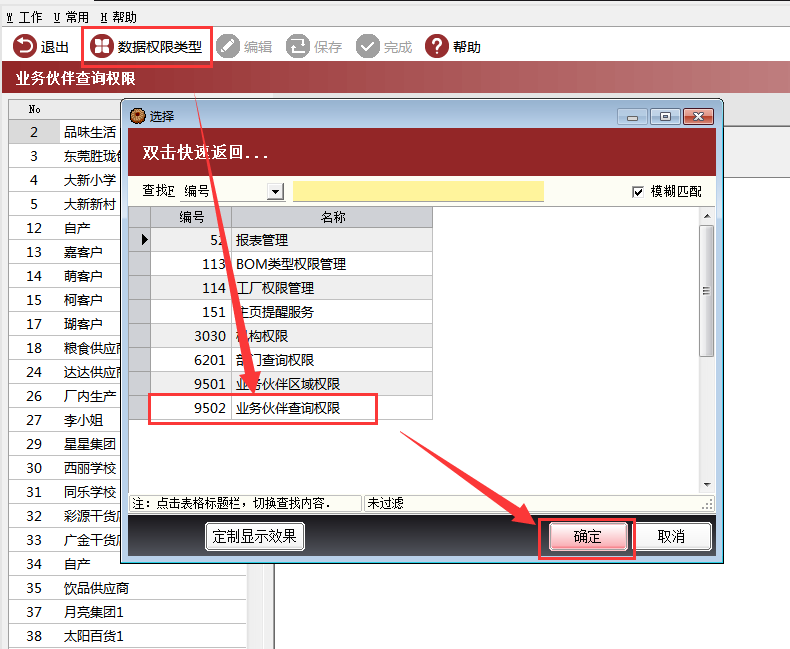
Task: Select 西丽学校 row in background list
Action: pos(65,468)
